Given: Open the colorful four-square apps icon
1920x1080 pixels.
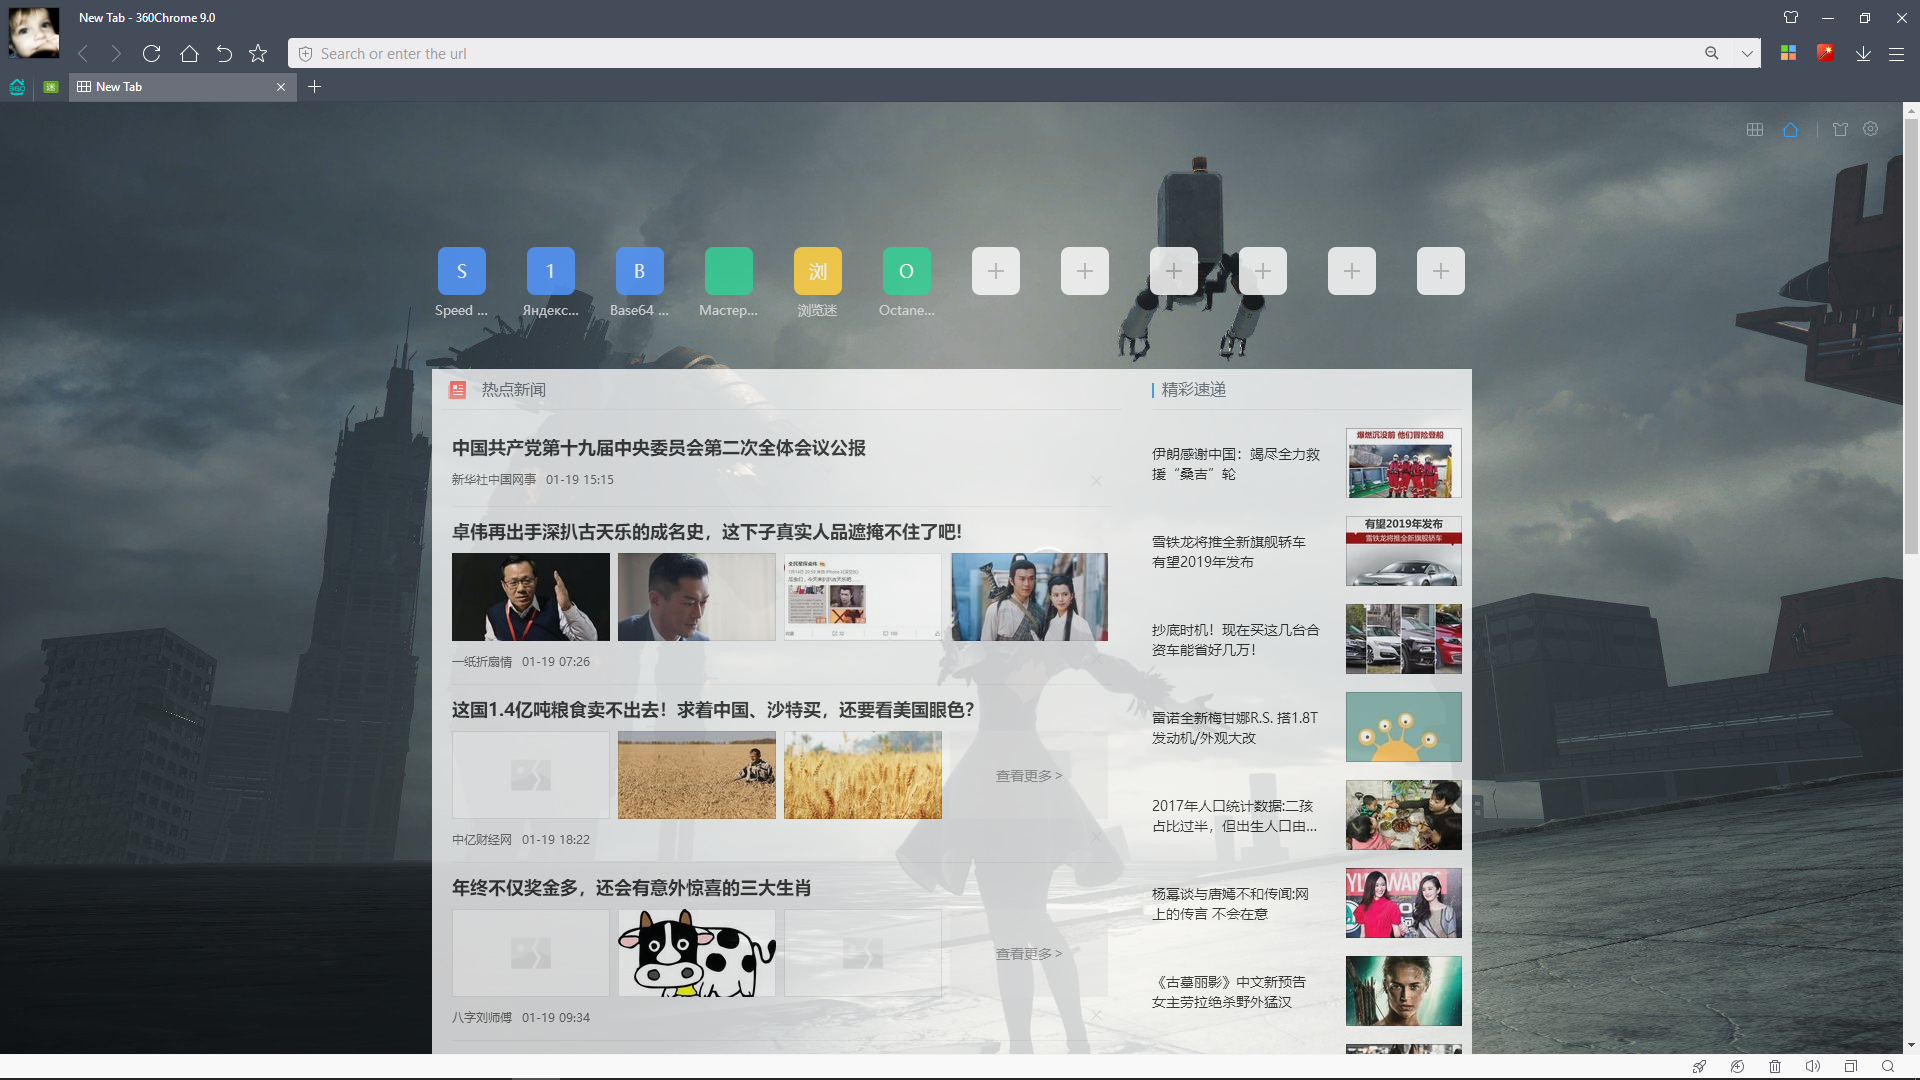Looking at the screenshot, I should [x=1789, y=54].
